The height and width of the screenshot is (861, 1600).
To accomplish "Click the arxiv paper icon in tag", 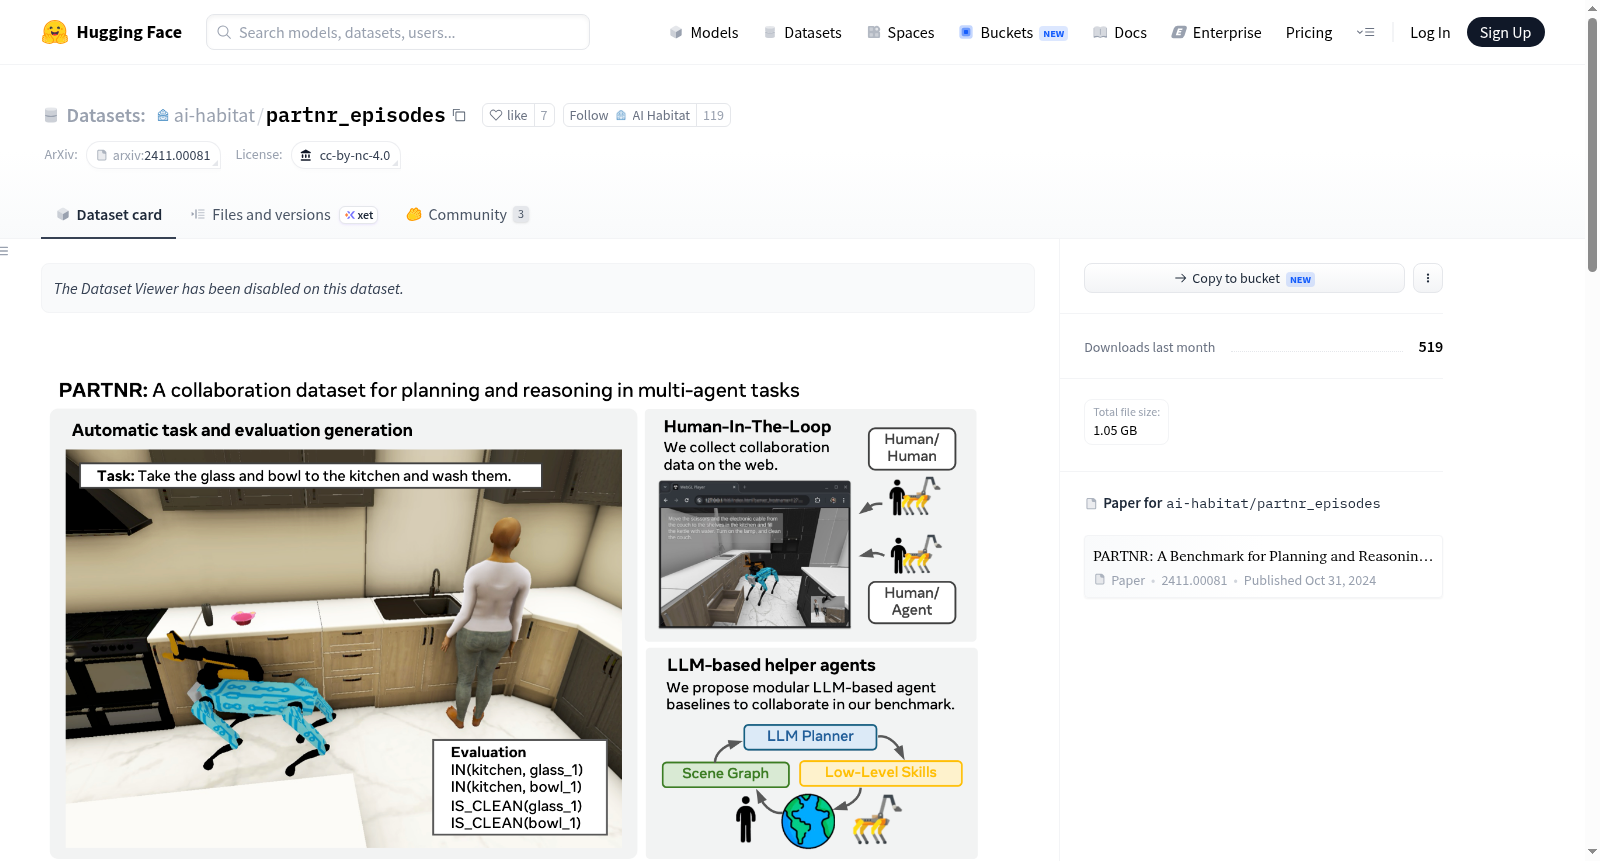I will (x=102, y=155).
